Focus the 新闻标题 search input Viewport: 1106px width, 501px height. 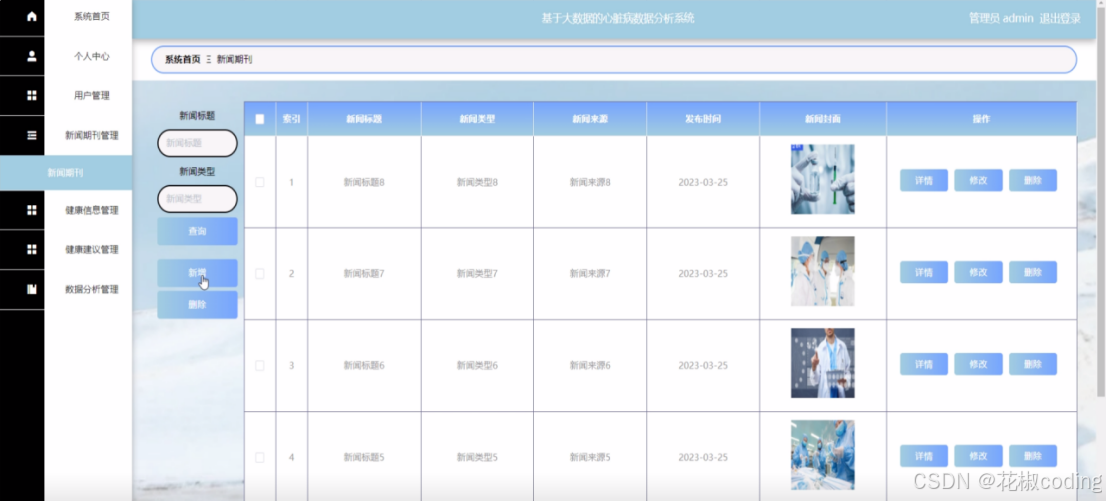click(198, 143)
